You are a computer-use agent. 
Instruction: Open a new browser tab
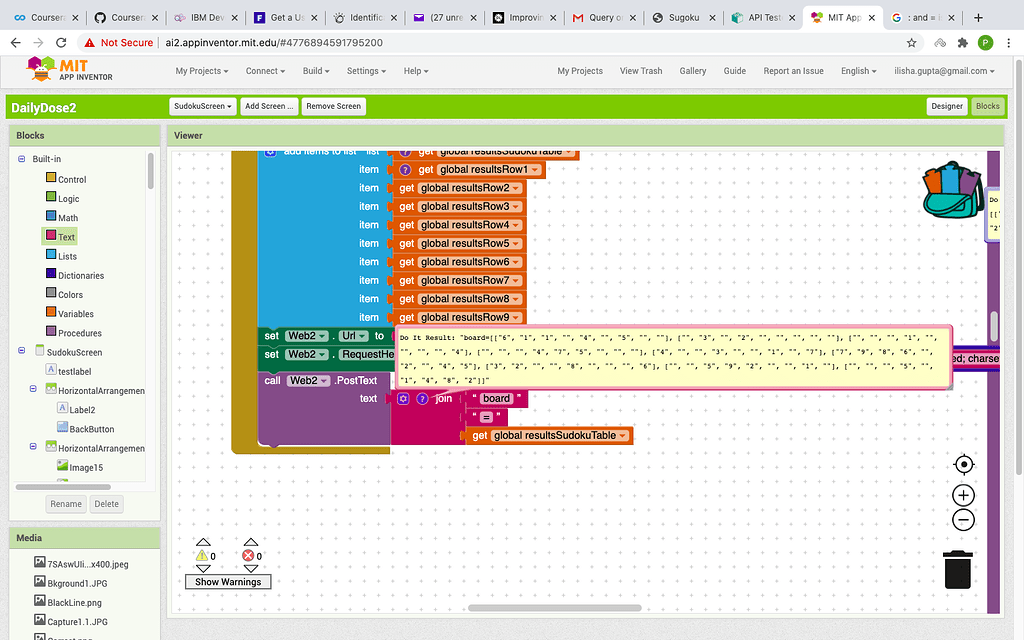[x=978, y=18]
